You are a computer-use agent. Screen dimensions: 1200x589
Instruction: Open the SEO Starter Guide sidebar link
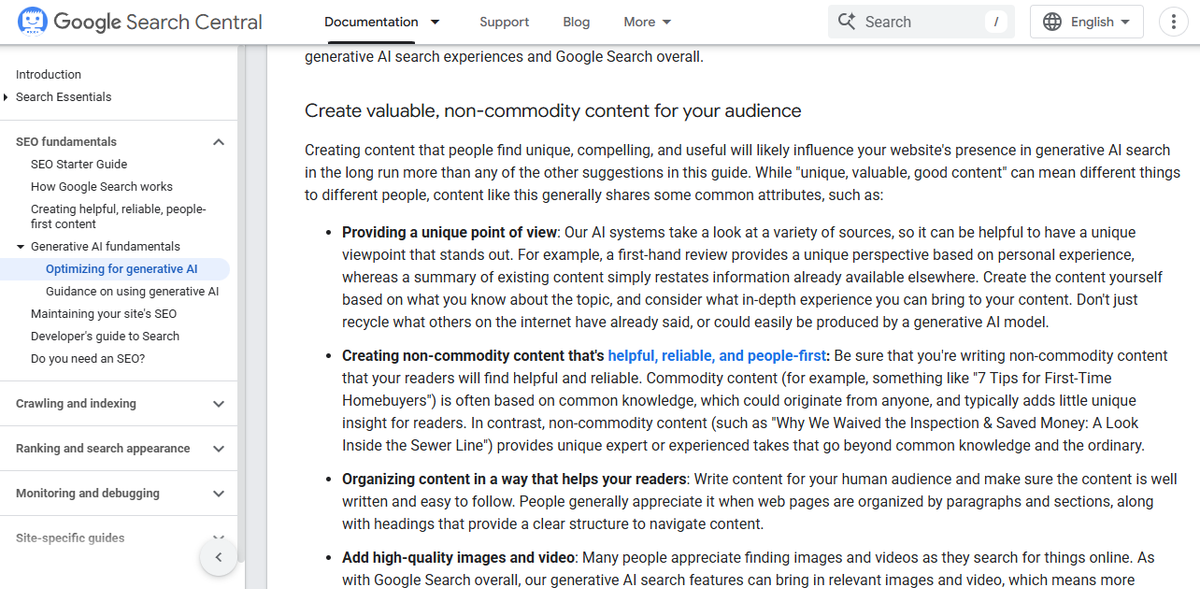(x=79, y=164)
